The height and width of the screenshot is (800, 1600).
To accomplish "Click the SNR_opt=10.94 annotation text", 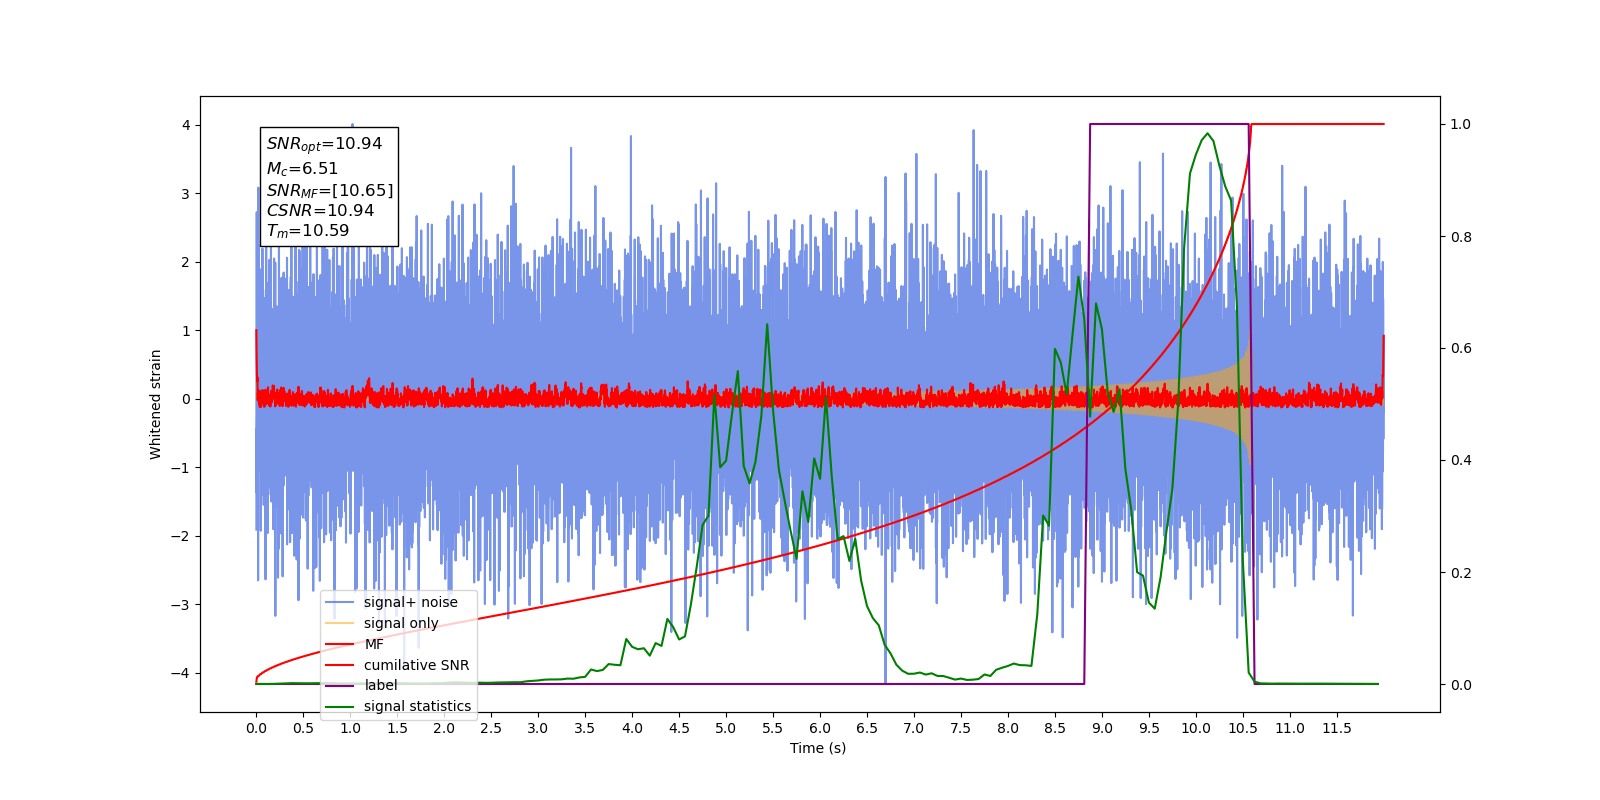I will tap(324, 144).
